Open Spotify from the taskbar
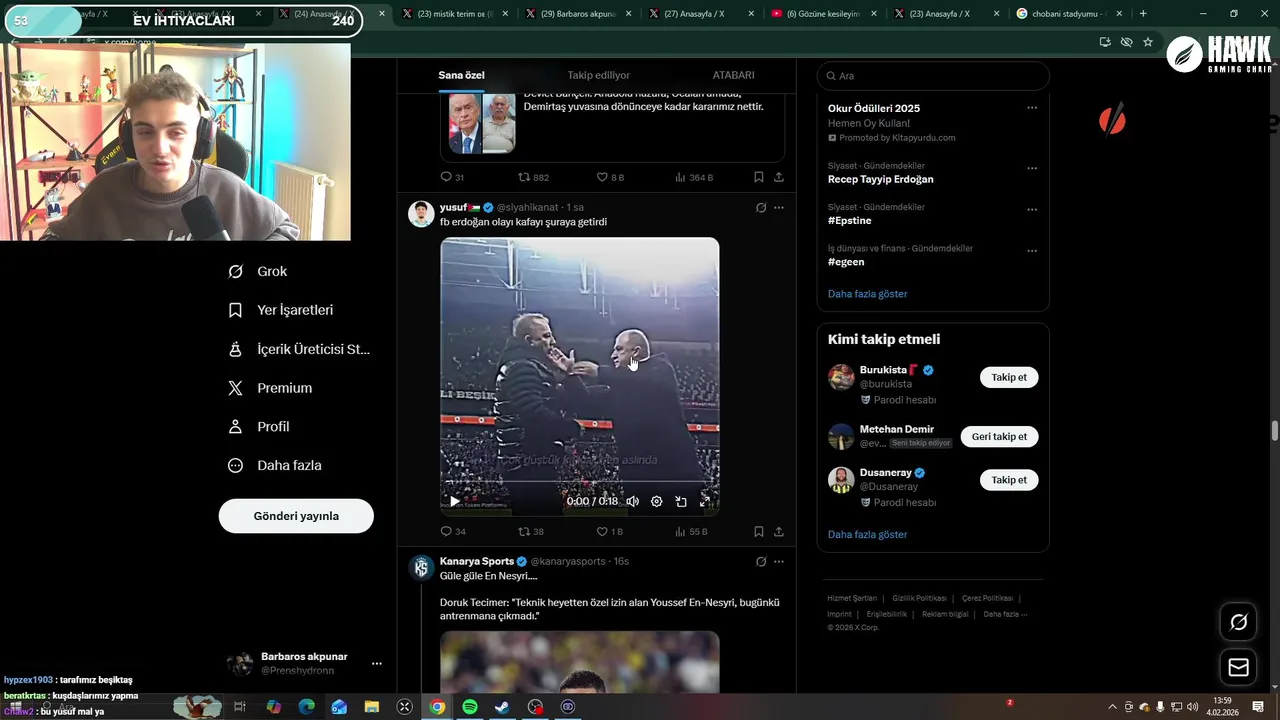Viewport: 1280px width, 720px height. [470, 707]
